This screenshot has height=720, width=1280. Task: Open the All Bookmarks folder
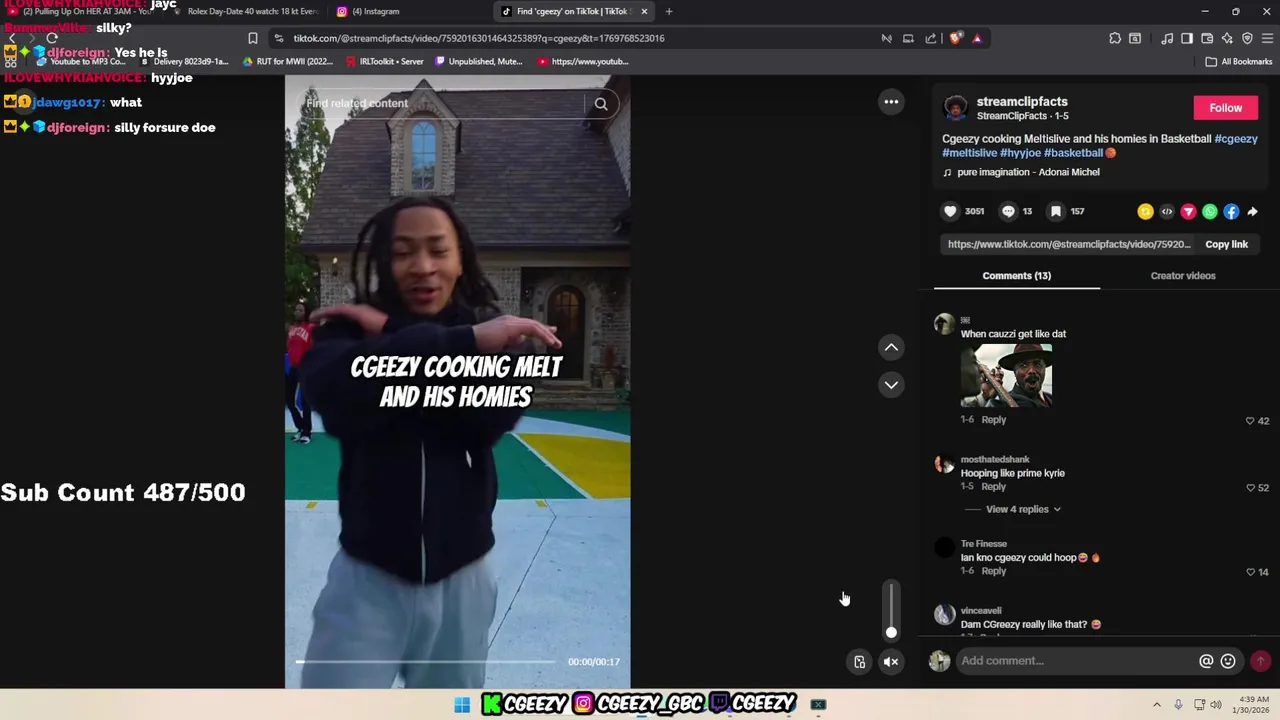(1238, 61)
